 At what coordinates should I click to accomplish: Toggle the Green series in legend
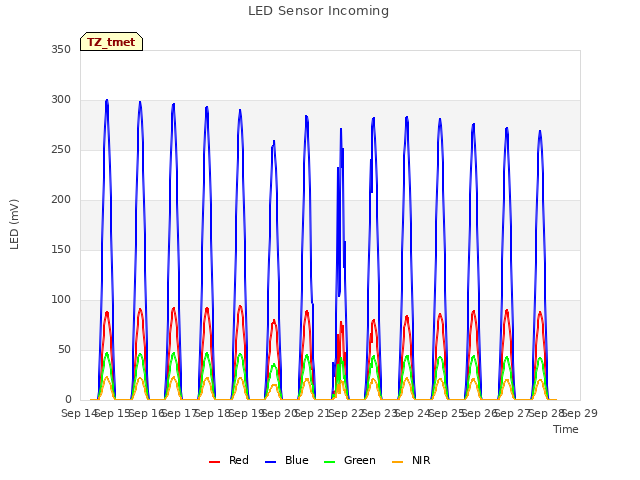[x=349, y=460]
